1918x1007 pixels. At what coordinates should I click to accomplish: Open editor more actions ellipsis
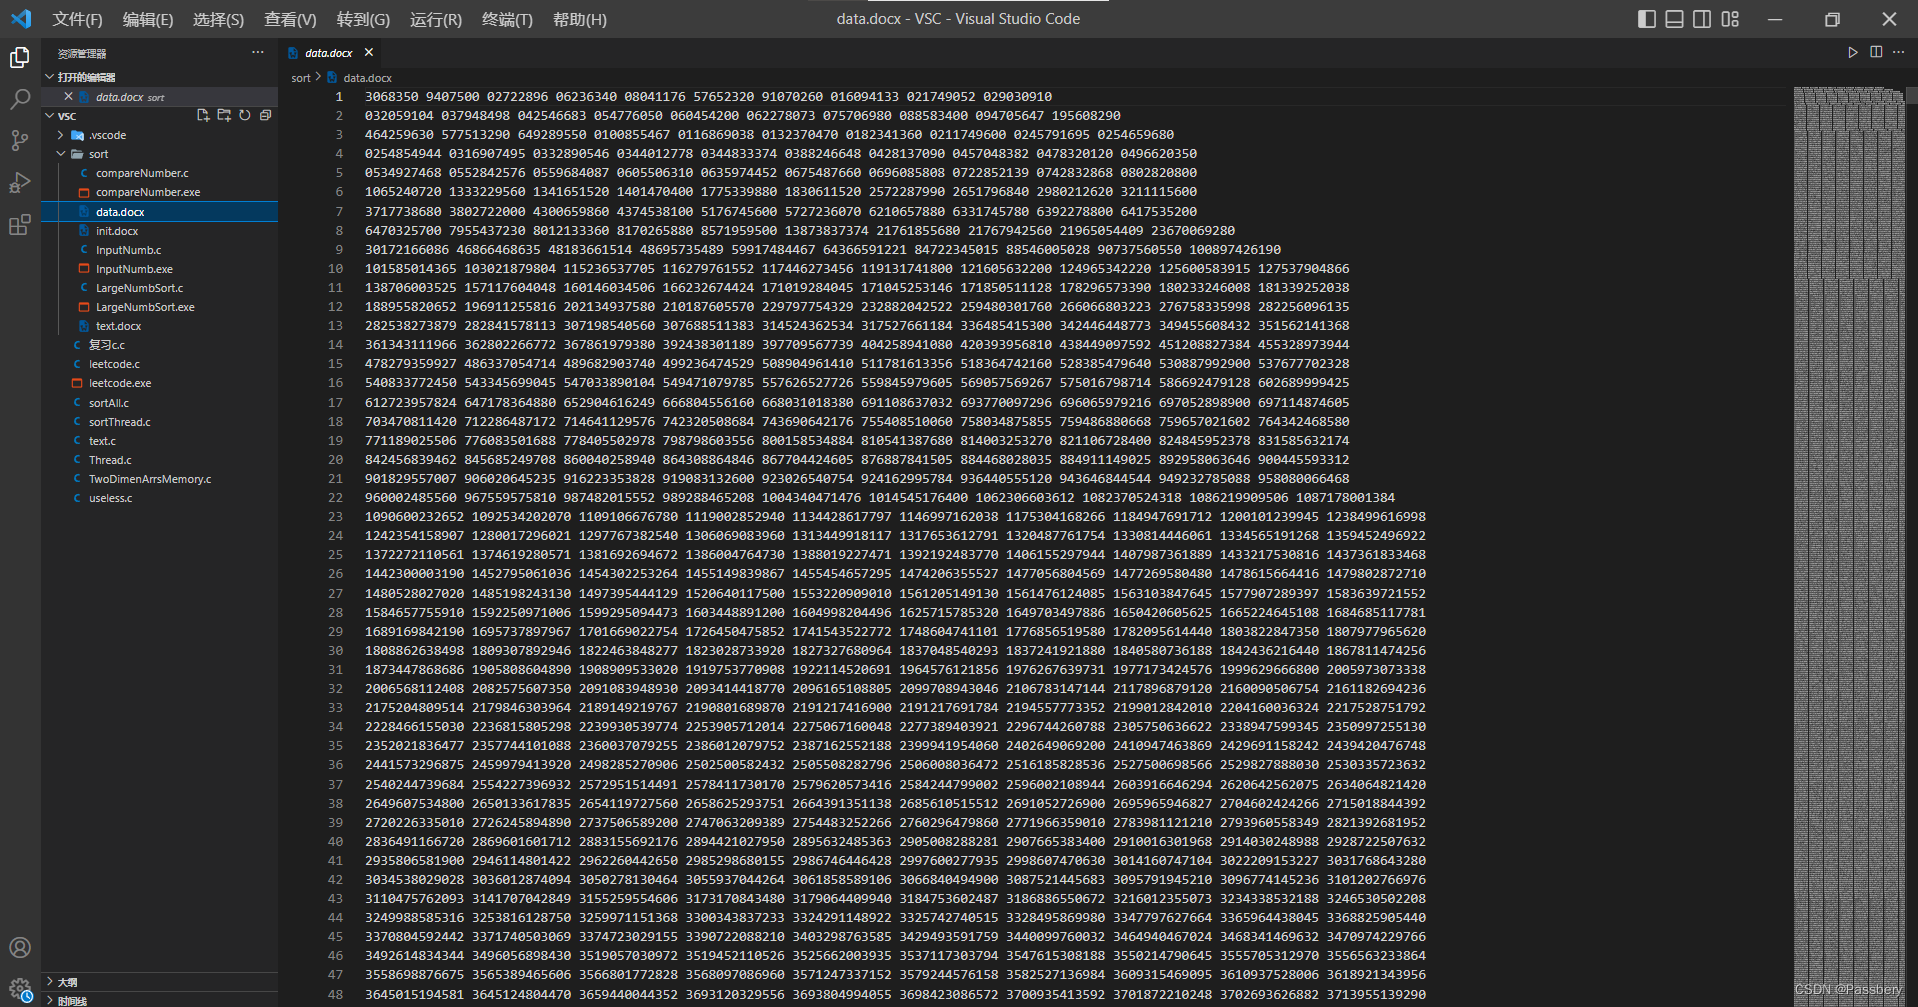click(x=1899, y=52)
